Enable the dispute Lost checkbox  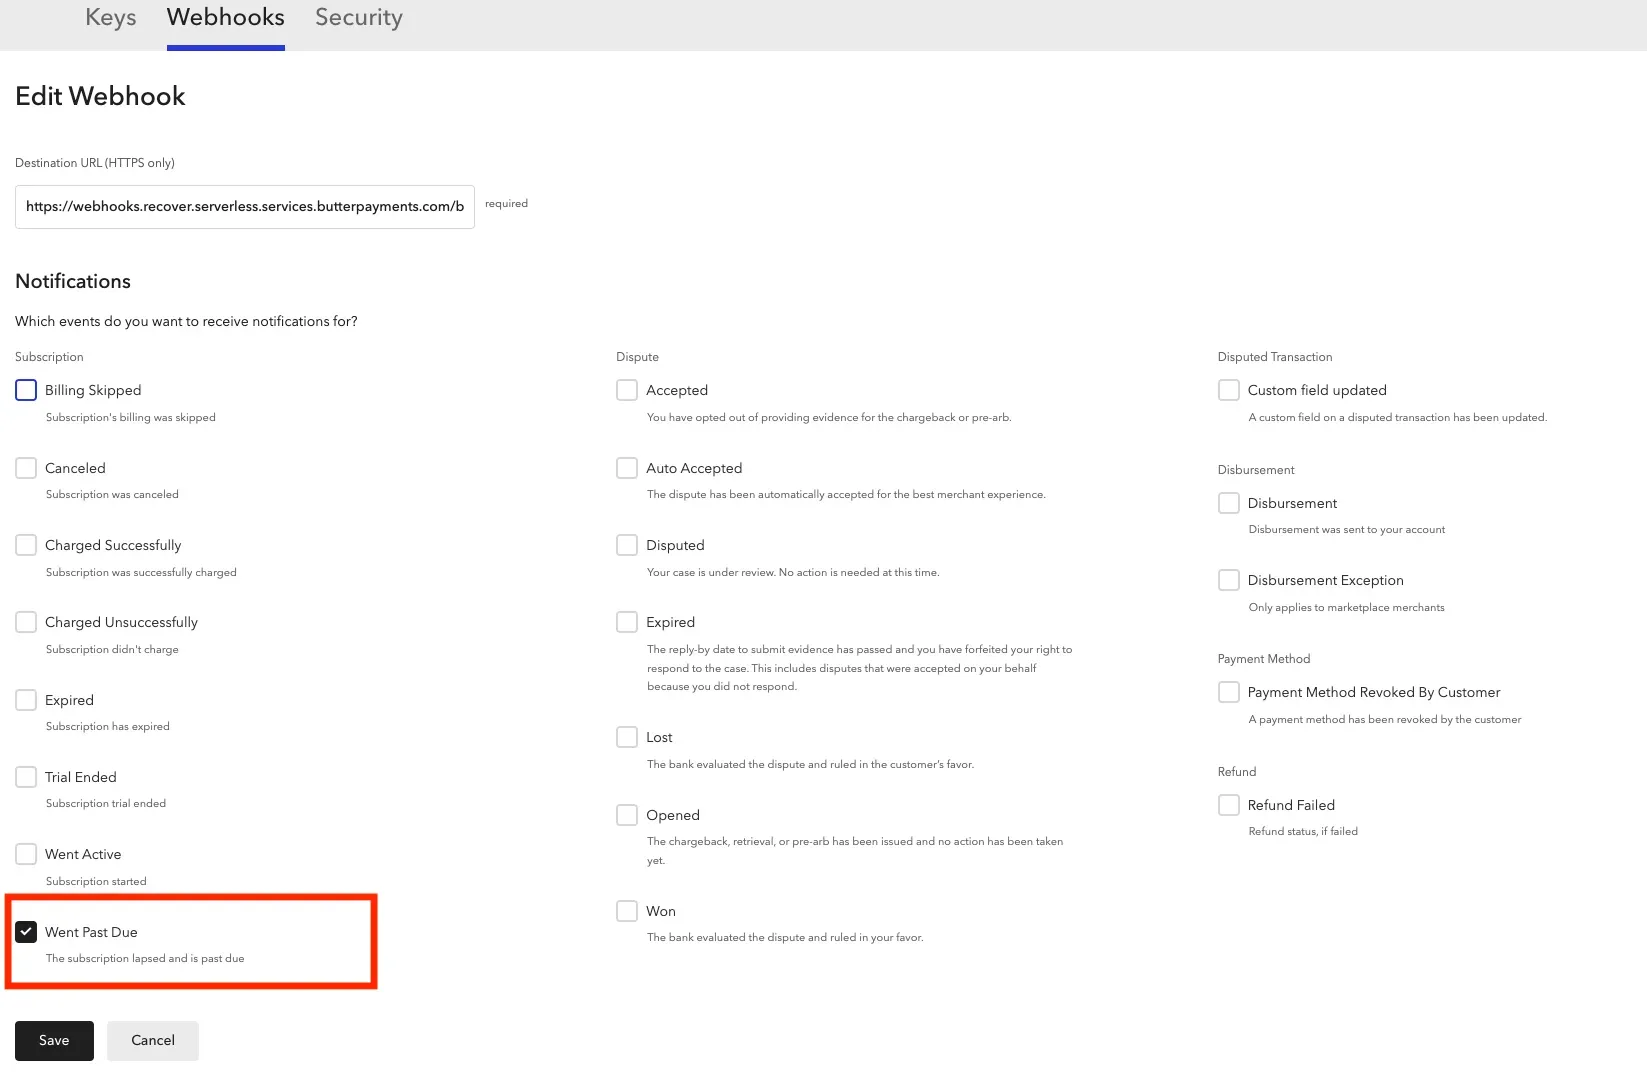point(627,737)
